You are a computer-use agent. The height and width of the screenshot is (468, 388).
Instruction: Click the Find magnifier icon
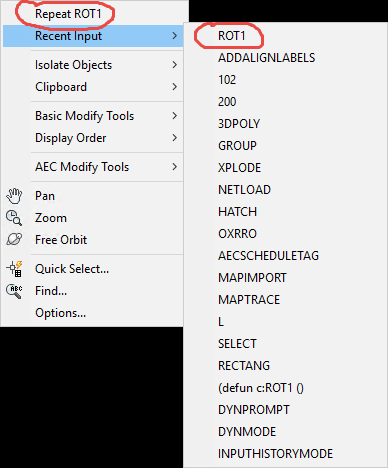coord(14,291)
